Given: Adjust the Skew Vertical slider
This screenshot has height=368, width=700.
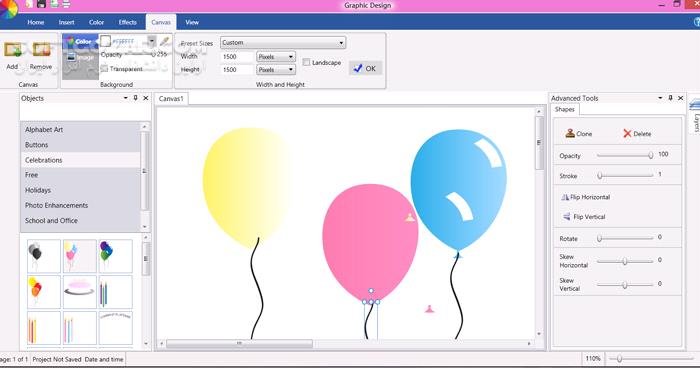Looking at the screenshot, I should point(625,284).
